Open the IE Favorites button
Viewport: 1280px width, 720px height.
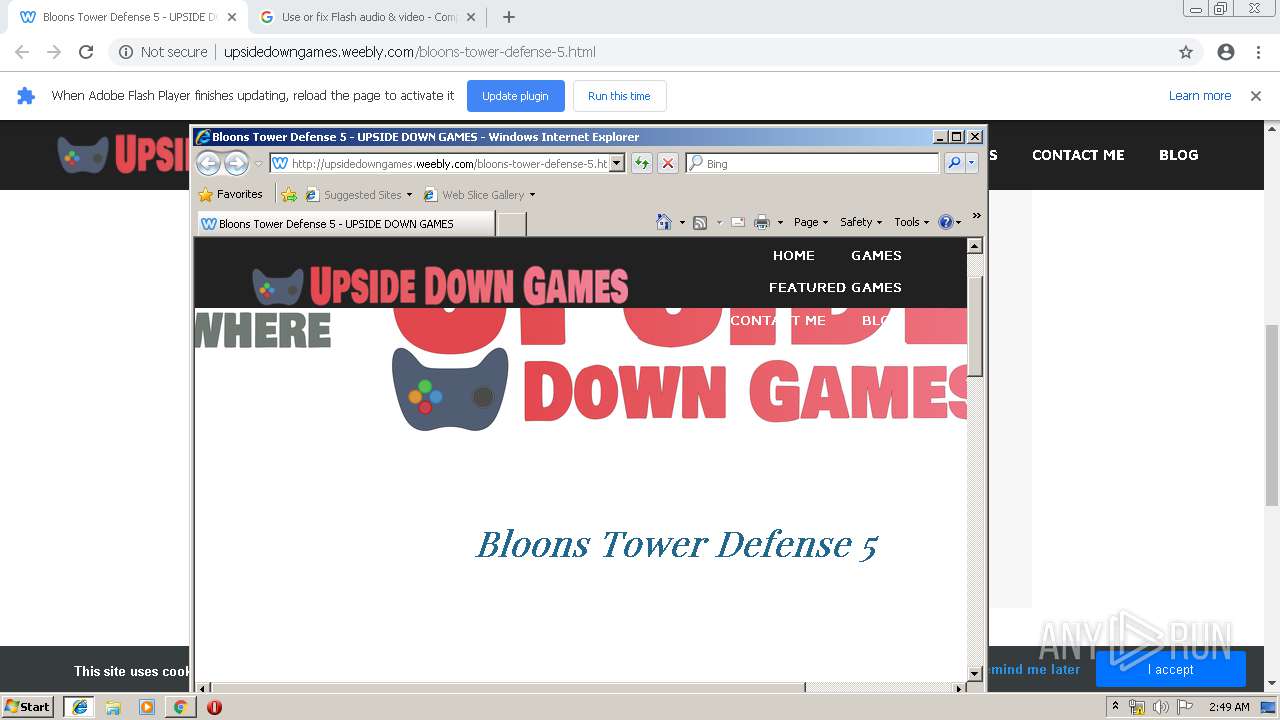[x=231, y=194]
